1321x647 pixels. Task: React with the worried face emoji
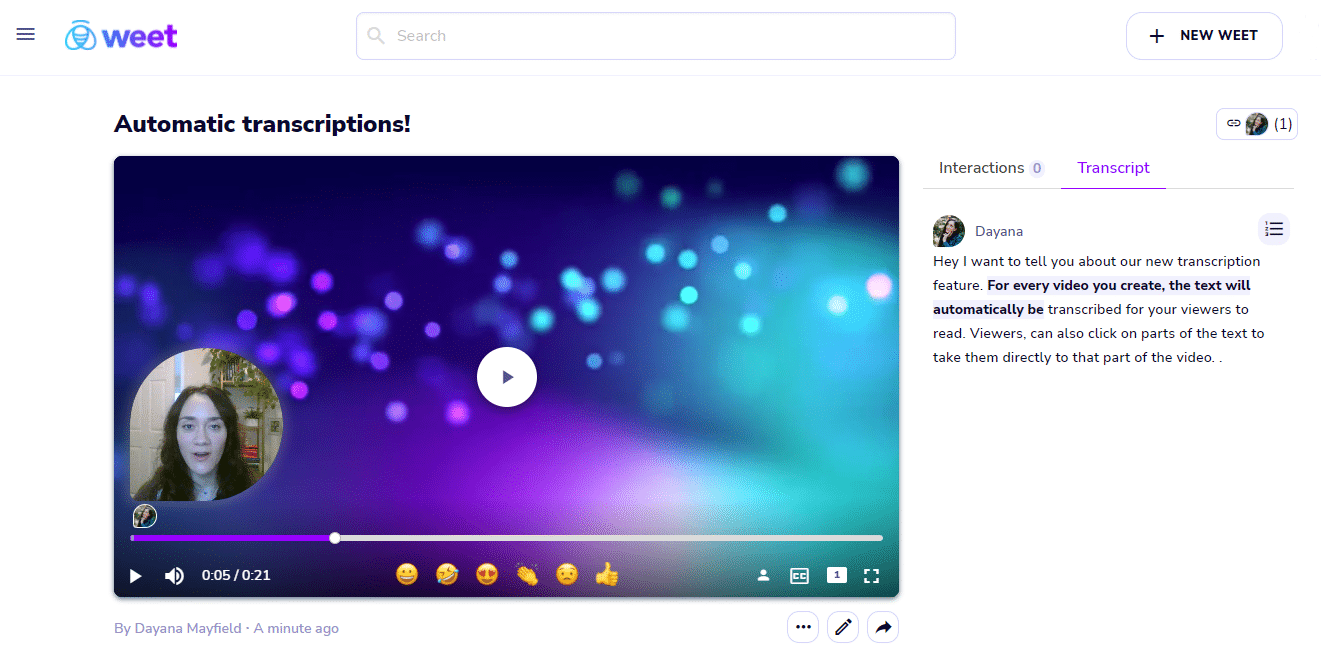click(567, 575)
